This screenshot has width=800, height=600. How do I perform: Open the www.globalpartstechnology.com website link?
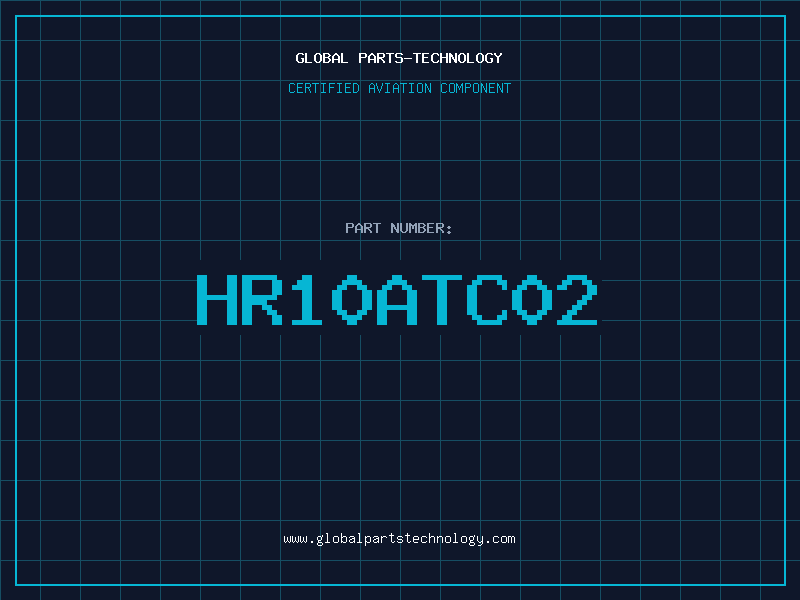[399, 538]
